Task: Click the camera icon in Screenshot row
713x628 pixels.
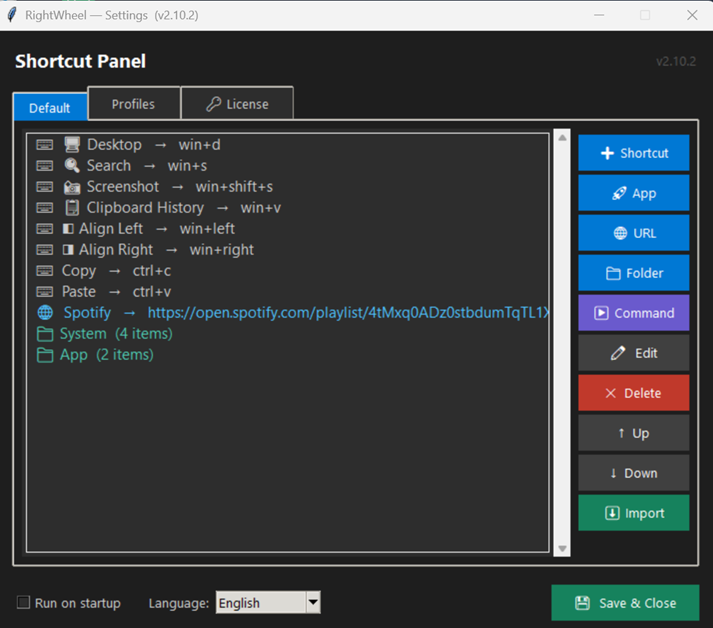Action: (x=72, y=187)
